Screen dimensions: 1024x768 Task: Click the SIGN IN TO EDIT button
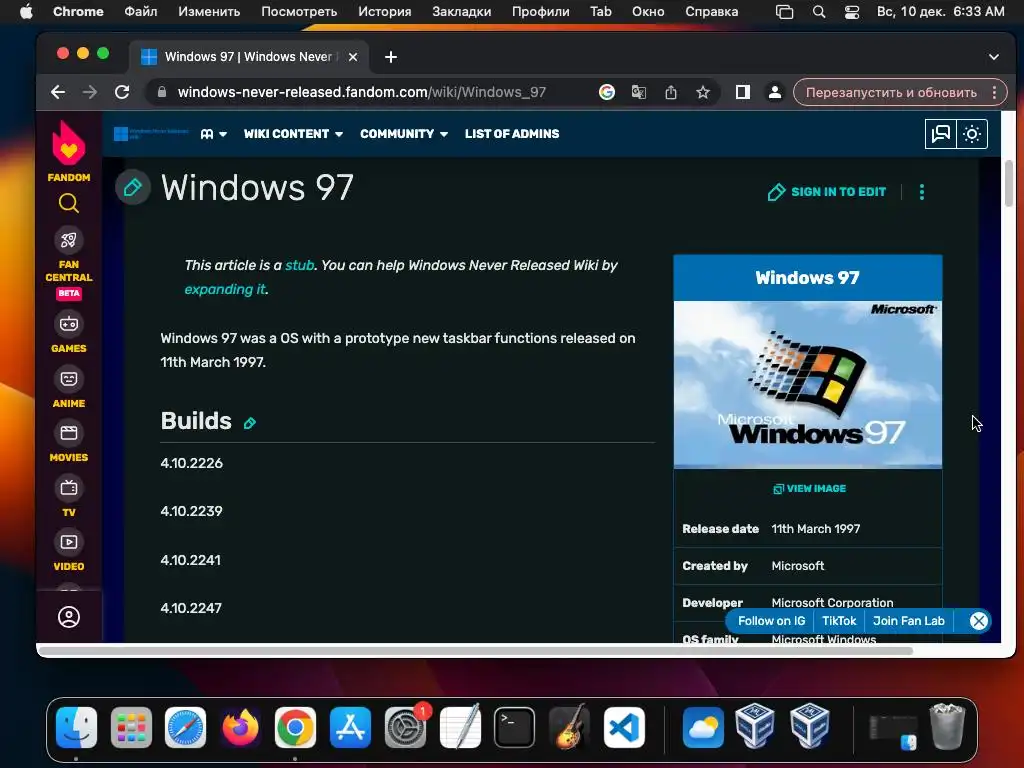(x=827, y=192)
